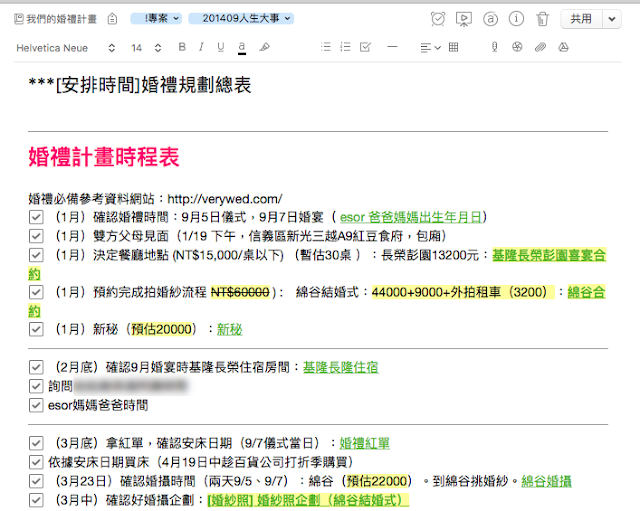Open 綿谷合約 note link
The width and height of the screenshot is (640, 511).
586,292
